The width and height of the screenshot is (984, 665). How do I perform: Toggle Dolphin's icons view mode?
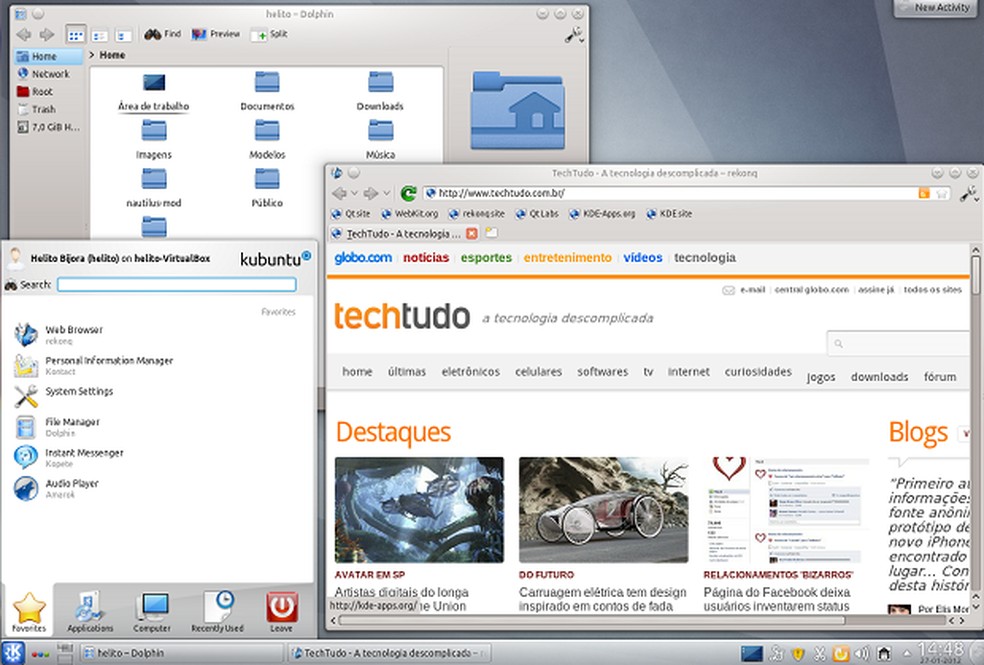tap(75, 33)
